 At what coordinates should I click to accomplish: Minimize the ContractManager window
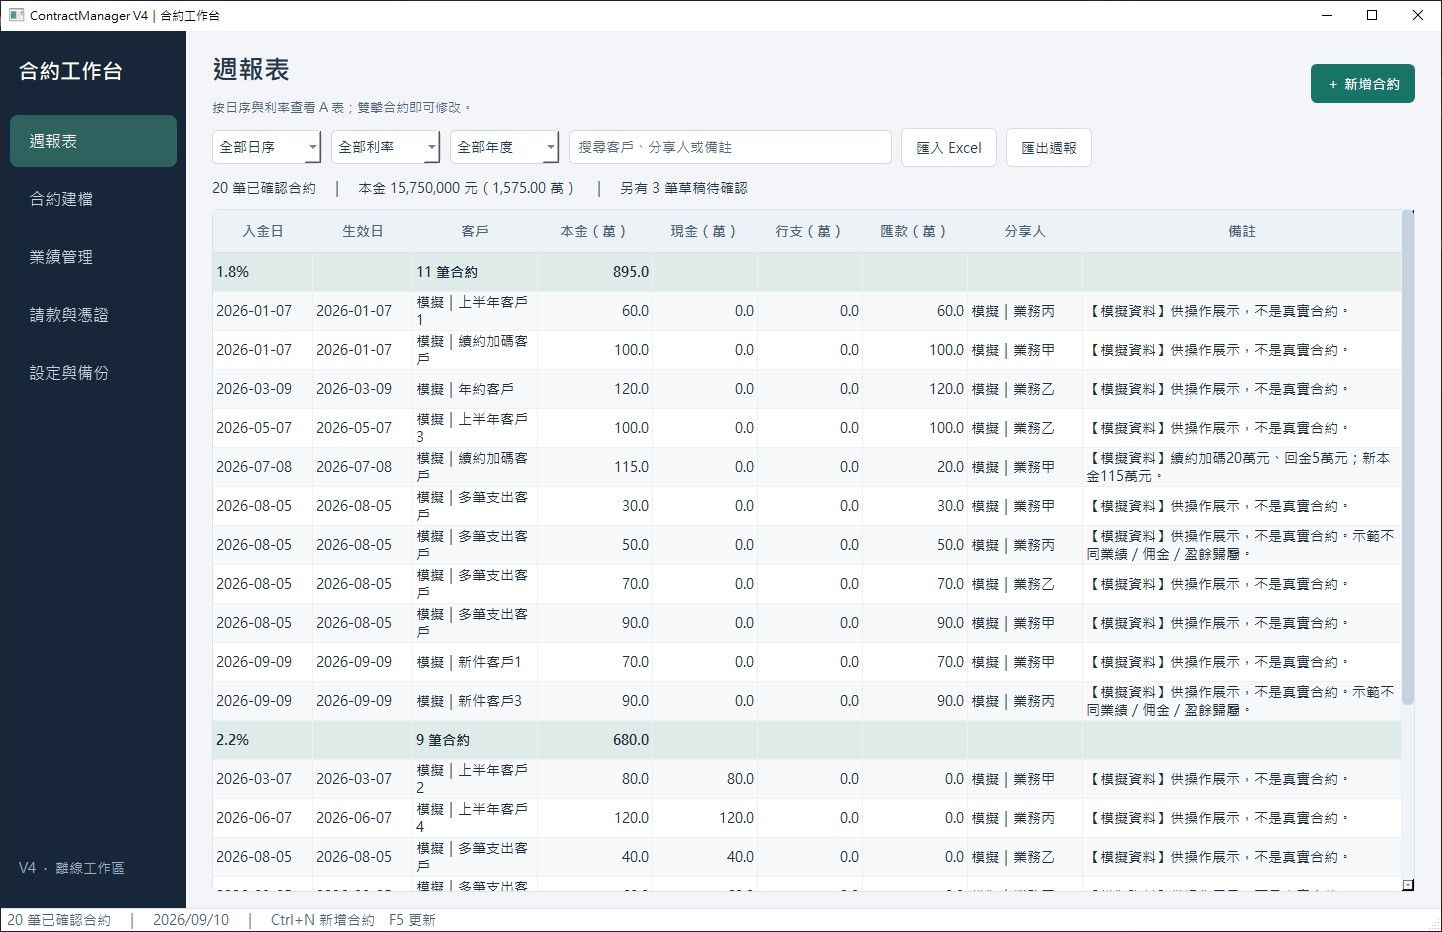click(x=1327, y=15)
